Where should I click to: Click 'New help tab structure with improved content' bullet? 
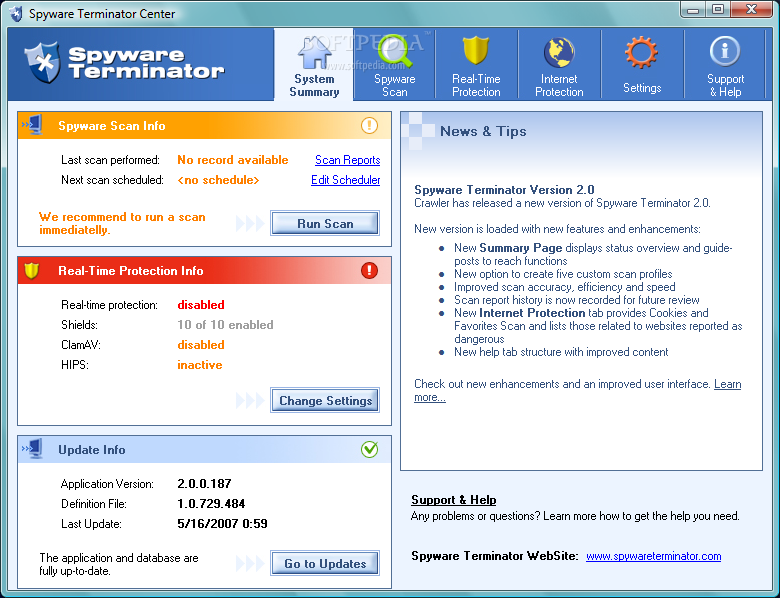[561, 352]
